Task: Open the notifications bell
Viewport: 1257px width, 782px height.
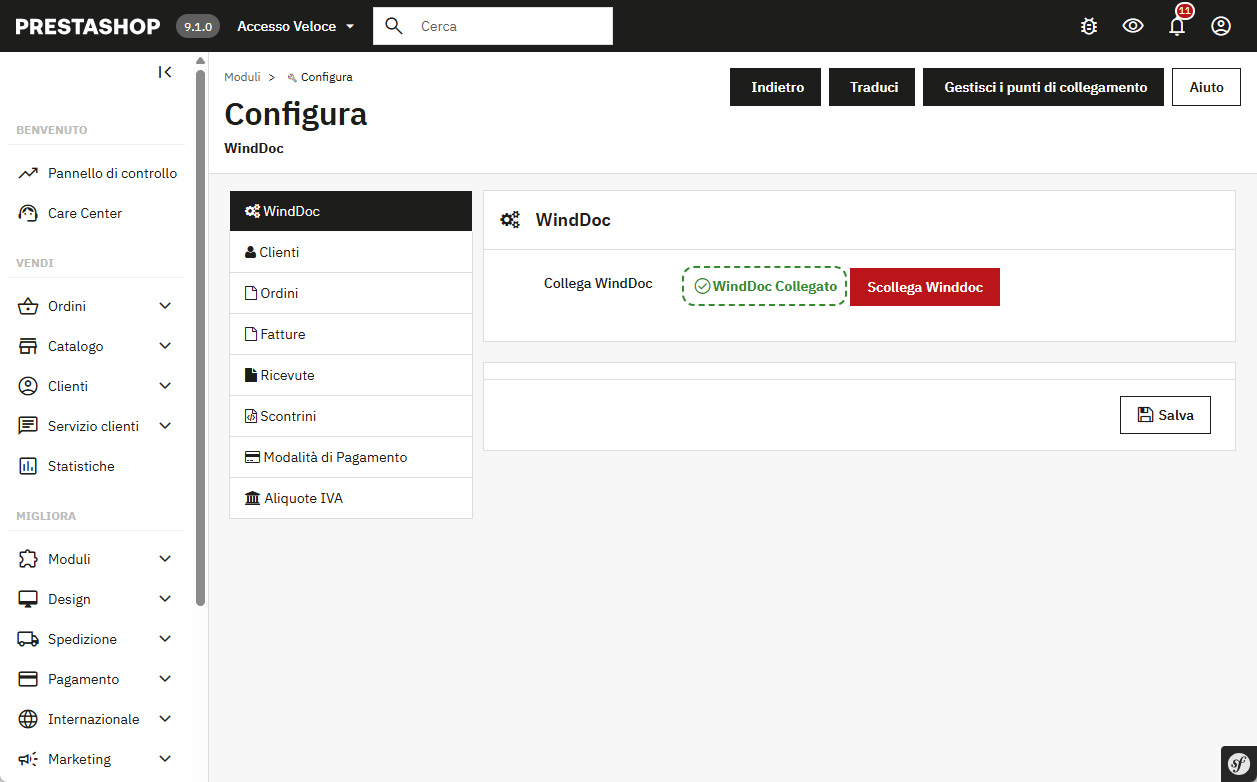Action: tap(1177, 26)
